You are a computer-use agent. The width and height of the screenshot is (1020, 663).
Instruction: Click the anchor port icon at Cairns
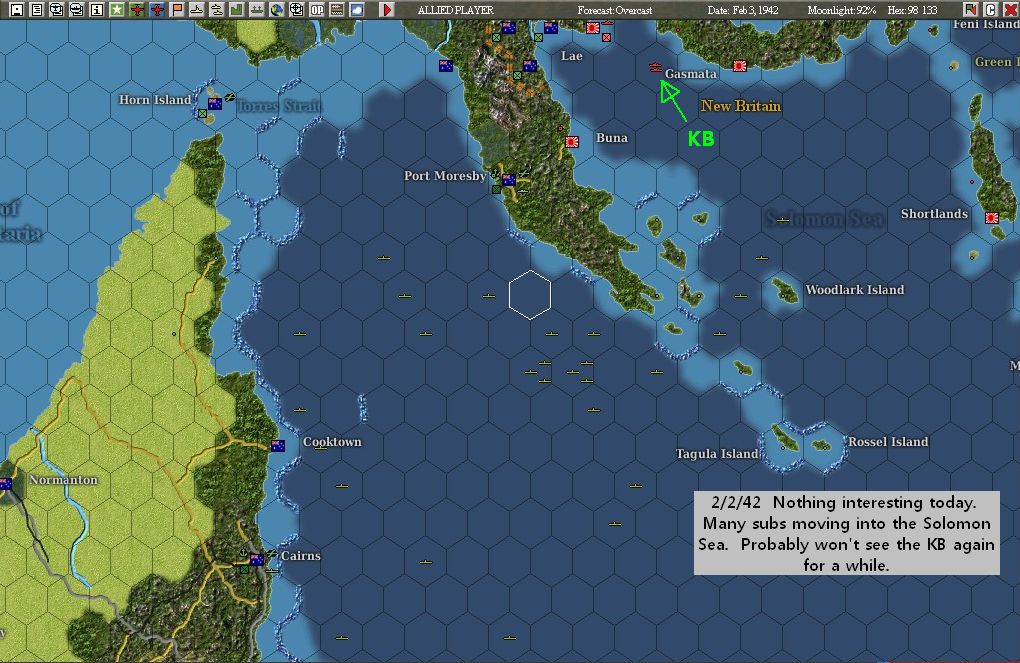(243, 554)
